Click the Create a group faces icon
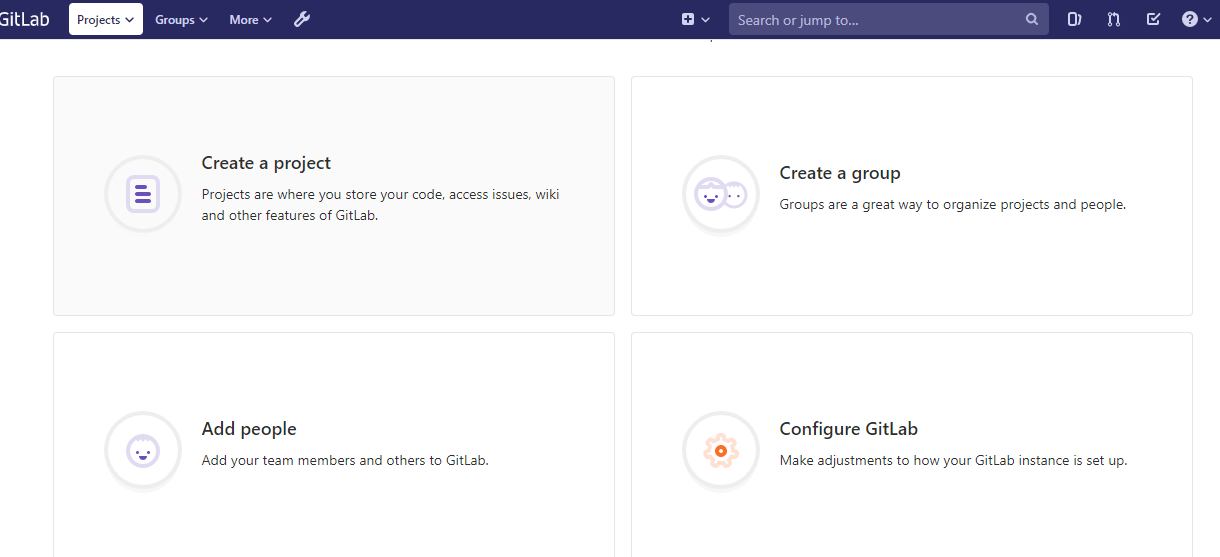The height and width of the screenshot is (557, 1220). click(721, 194)
